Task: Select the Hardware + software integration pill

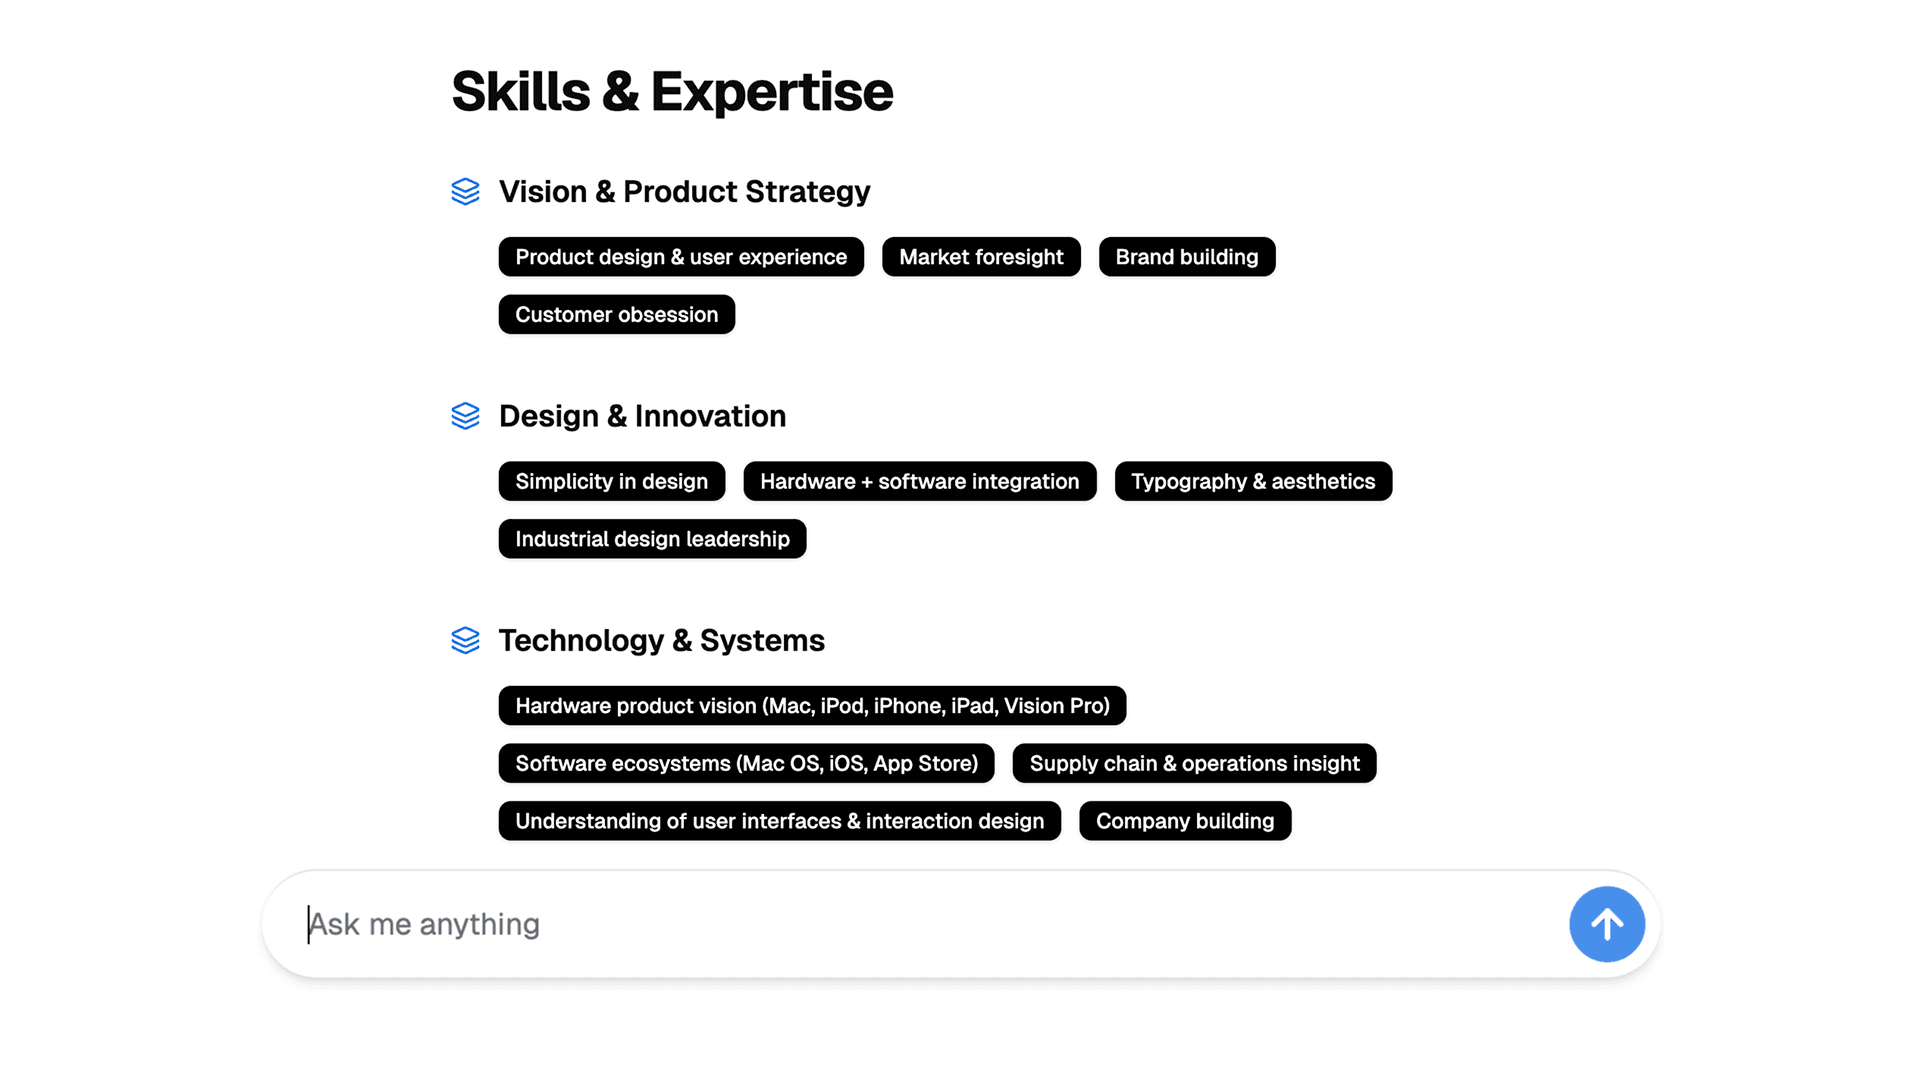Action: (x=919, y=481)
